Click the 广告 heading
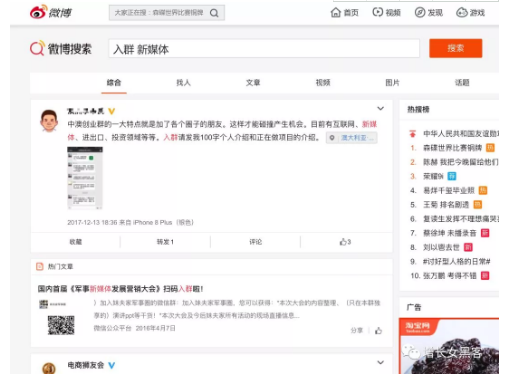This screenshot has width=513, height=392. 414,307
